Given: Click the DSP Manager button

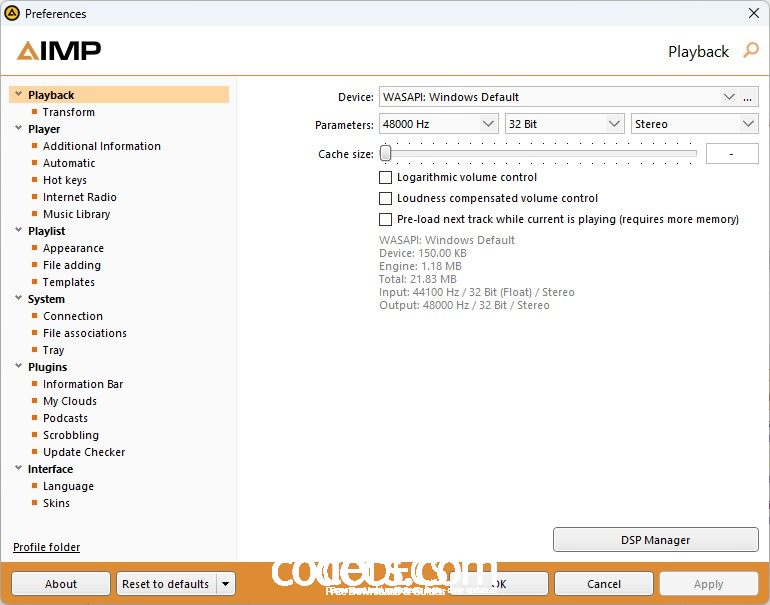Looking at the screenshot, I should pyautogui.click(x=656, y=540).
